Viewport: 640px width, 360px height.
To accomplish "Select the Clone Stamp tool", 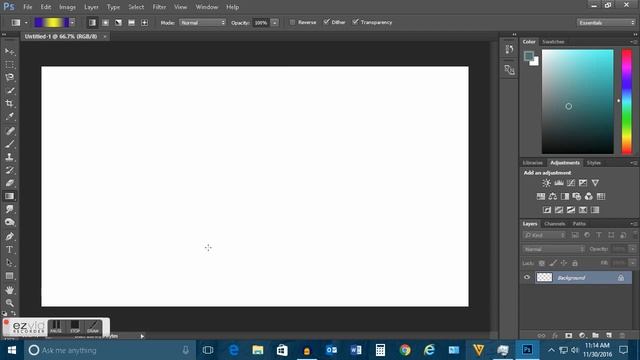I will (9, 157).
